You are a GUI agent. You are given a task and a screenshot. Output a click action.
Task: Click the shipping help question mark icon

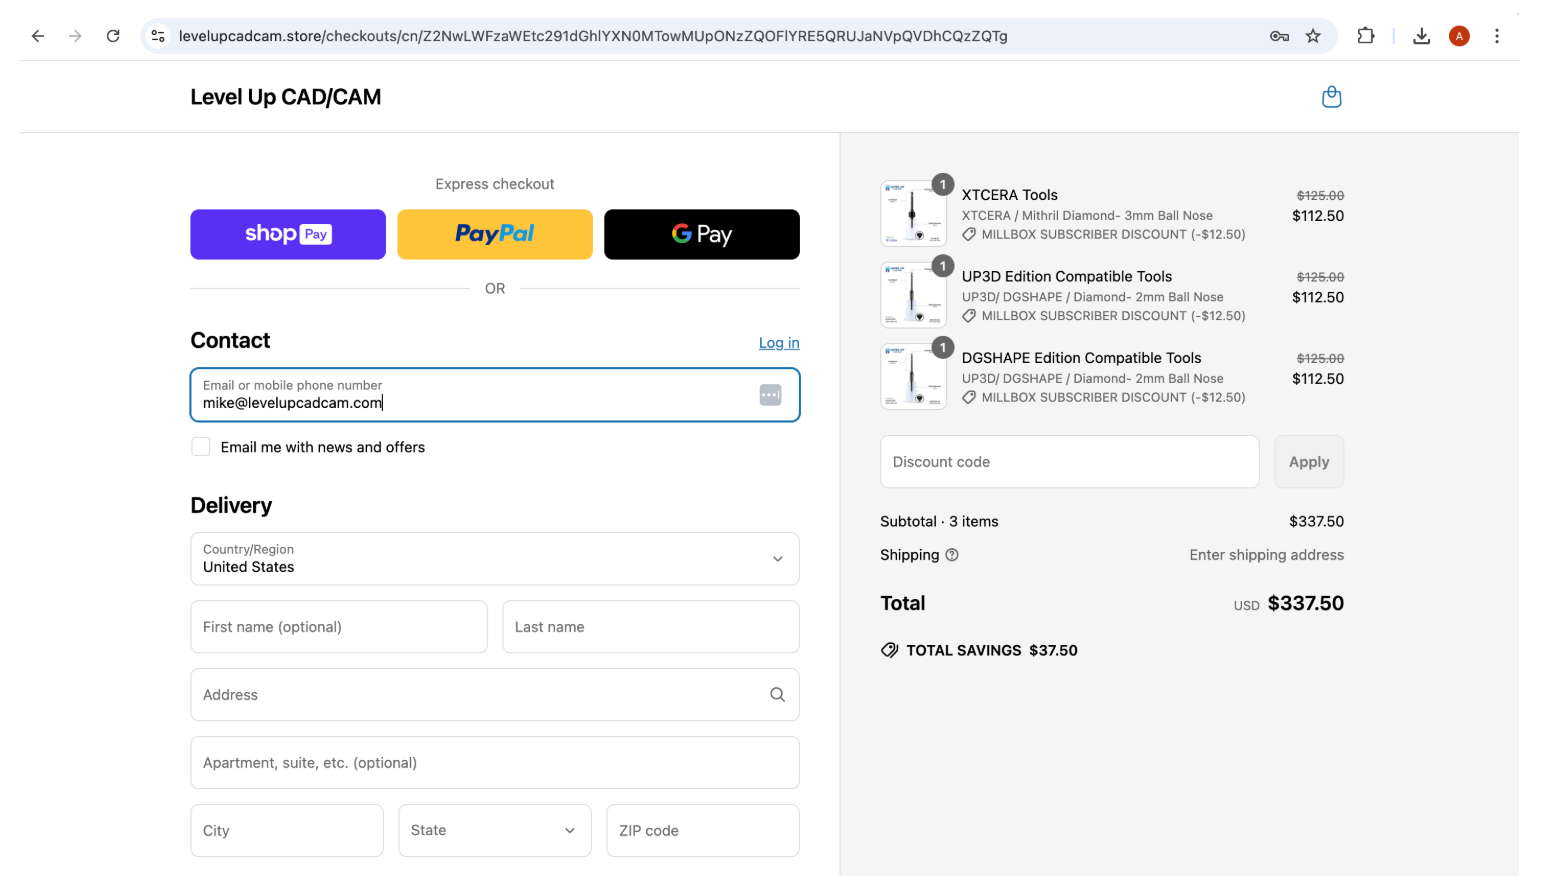pyautogui.click(x=952, y=555)
